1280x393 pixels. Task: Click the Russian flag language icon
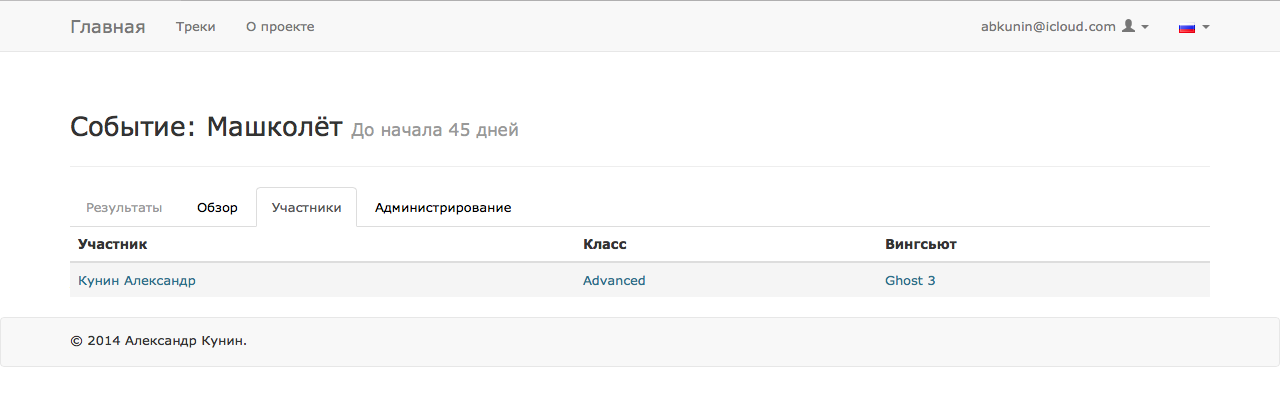(x=1187, y=28)
